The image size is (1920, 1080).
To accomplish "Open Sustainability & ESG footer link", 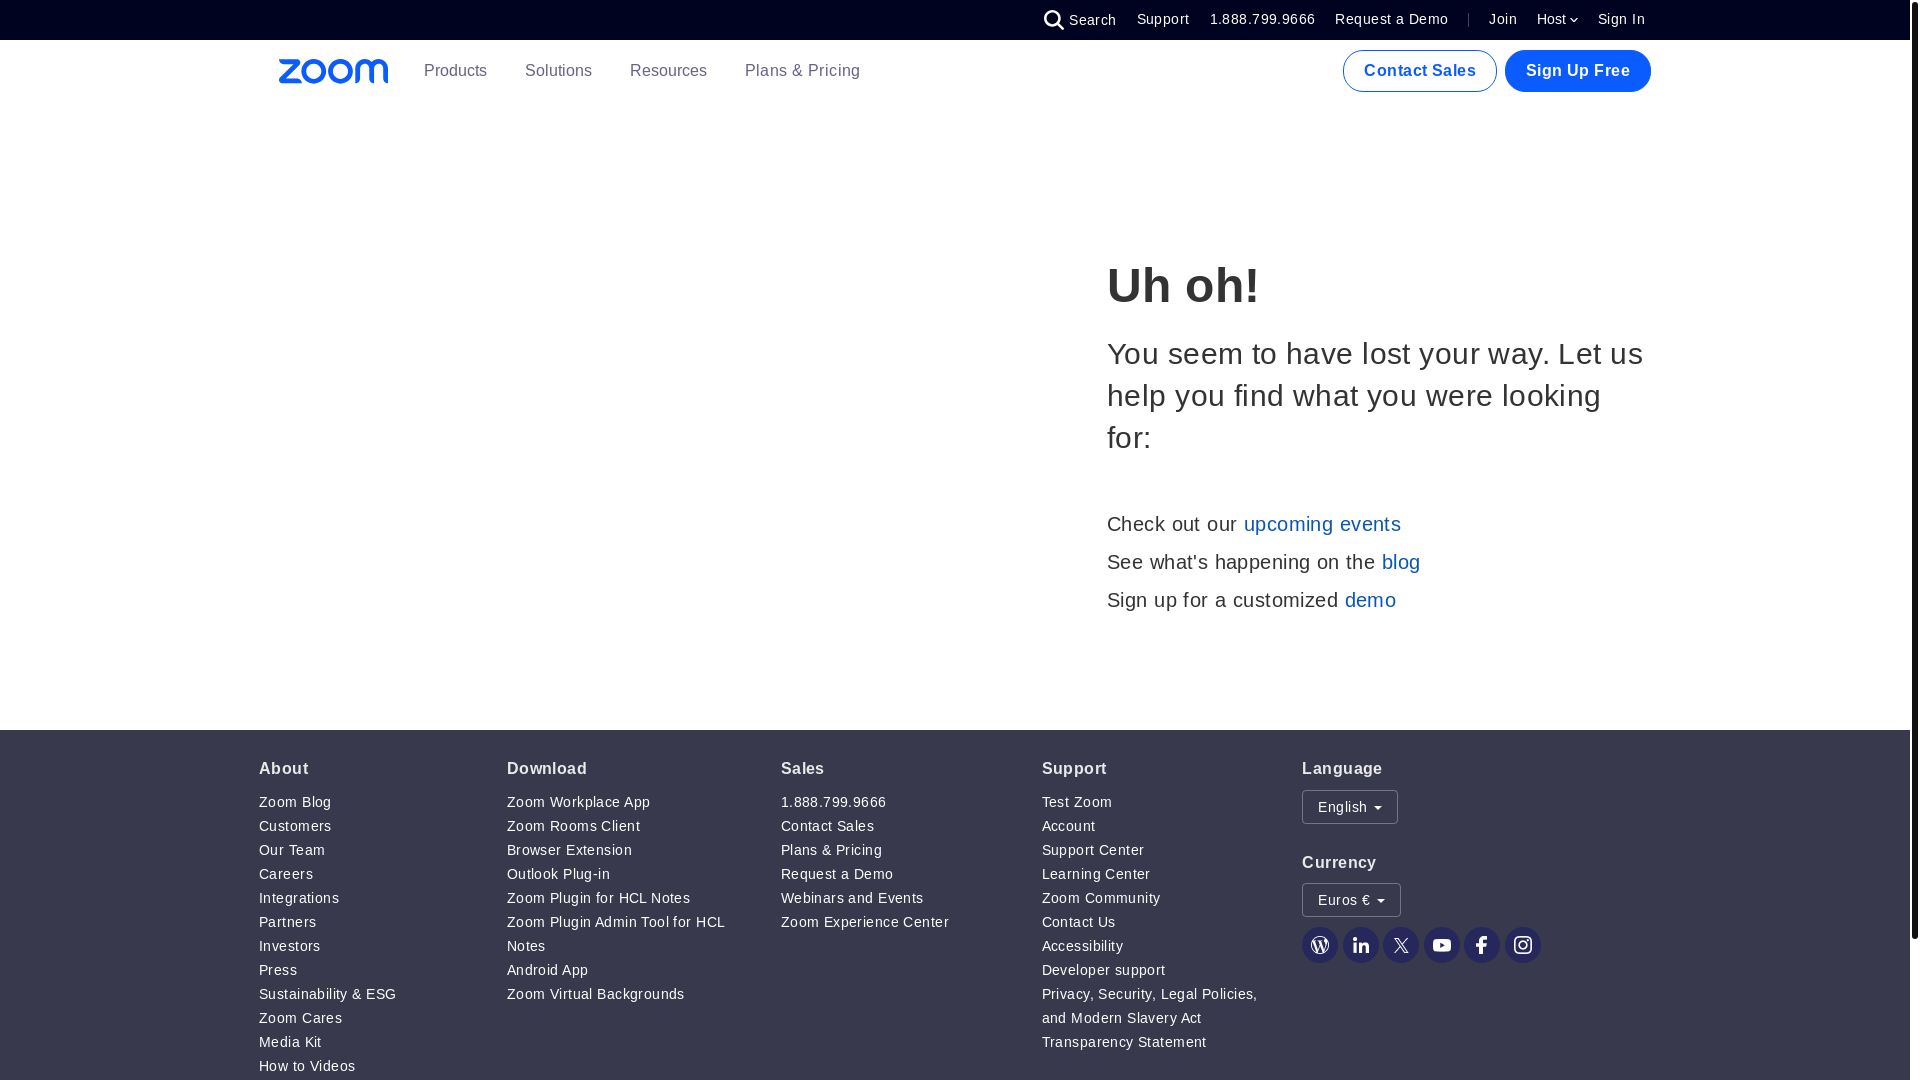I will coord(327,994).
